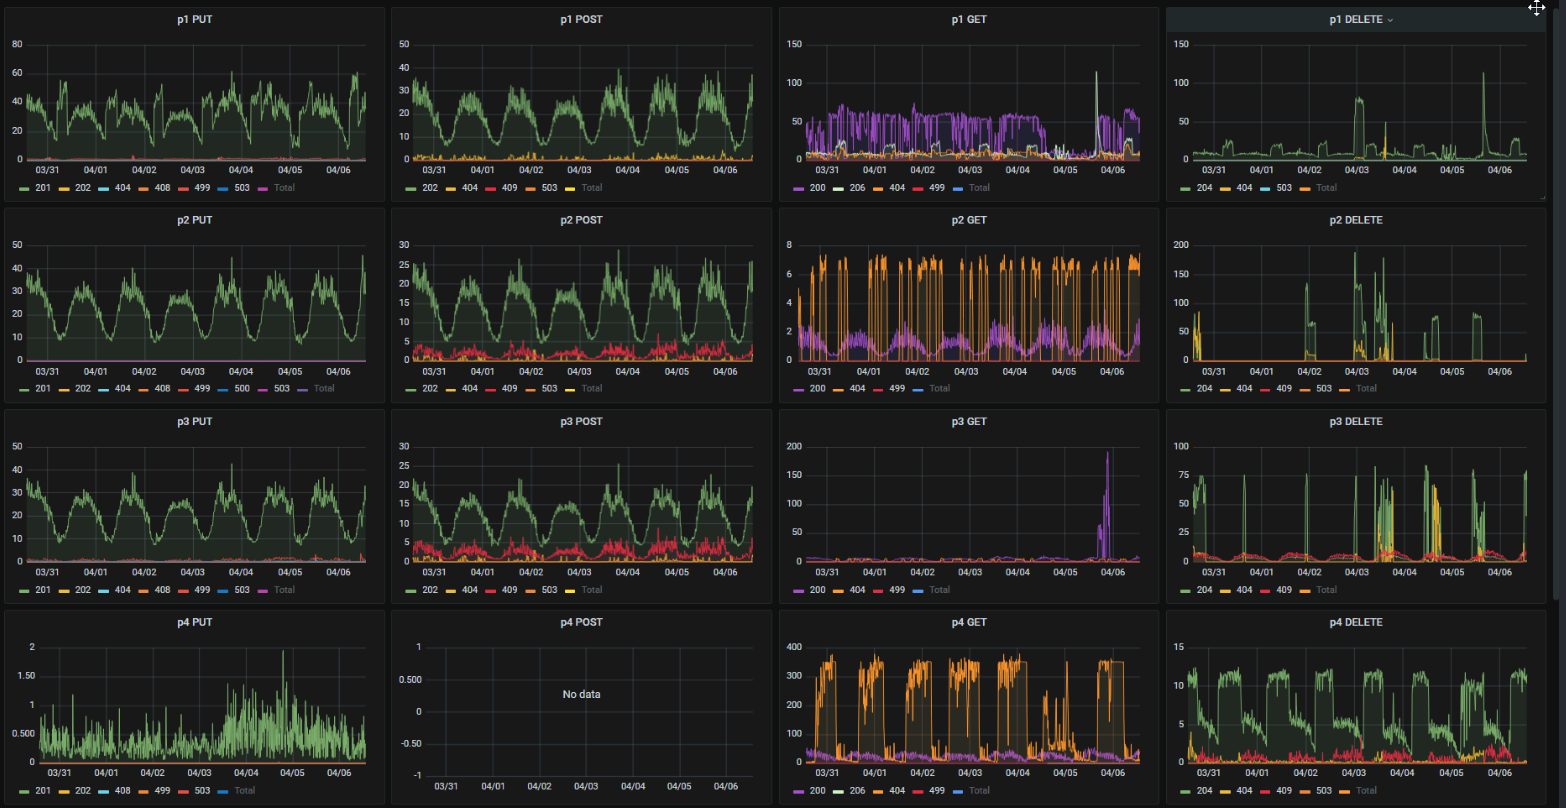Viewport: 1566px width, 808px height.
Task: Open the p2 POST panel title menu
Action: (581, 220)
